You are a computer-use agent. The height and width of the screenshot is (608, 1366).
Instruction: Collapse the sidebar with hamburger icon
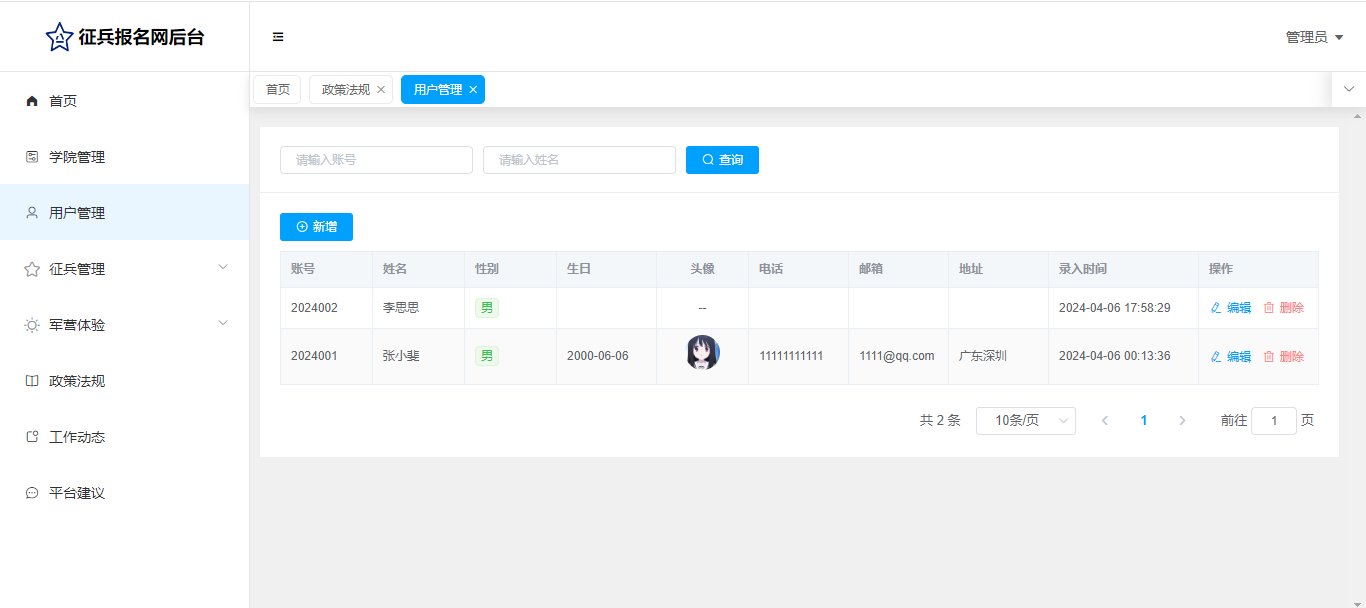pos(278,37)
